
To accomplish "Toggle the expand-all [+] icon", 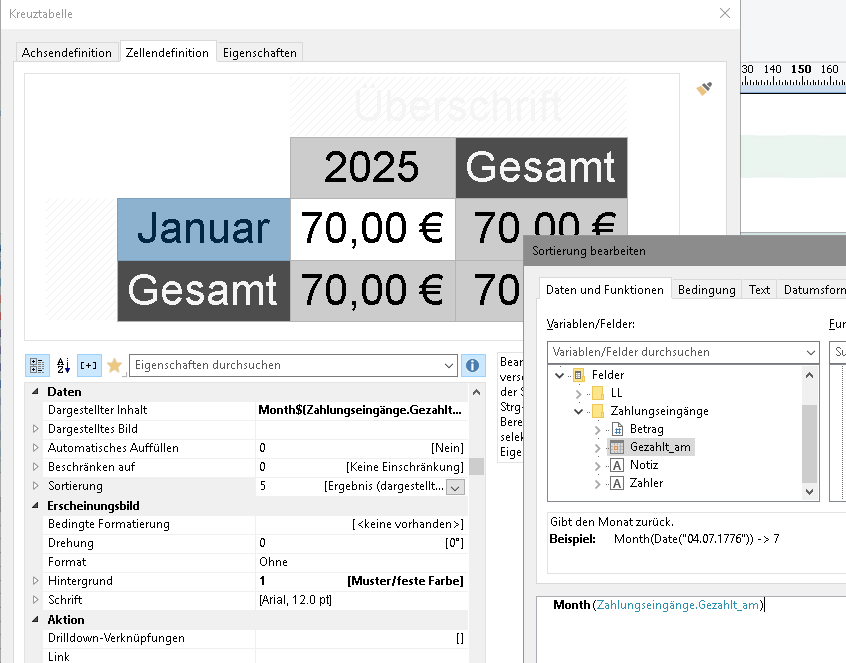I will pyautogui.click(x=89, y=365).
